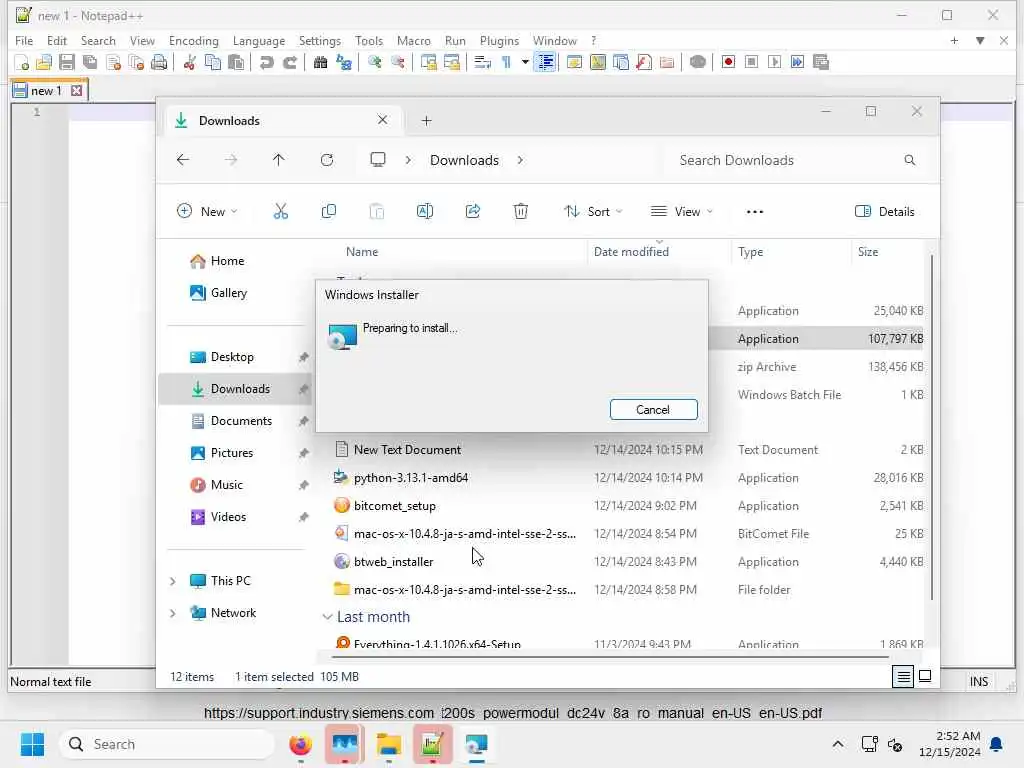Viewport: 1024px width, 768px height.
Task: Click the Share icon in Explorer command bar
Action: [473, 211]
